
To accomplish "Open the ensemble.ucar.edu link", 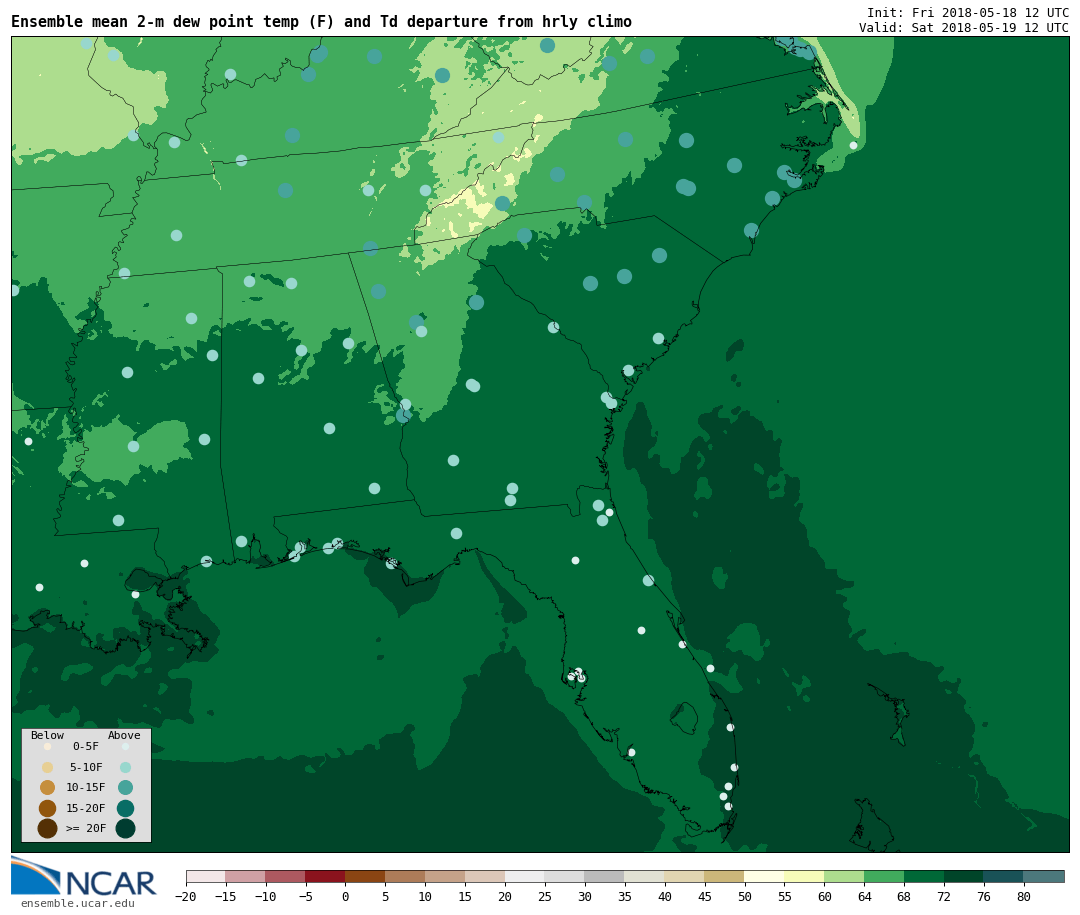I will tap(77, 903).
